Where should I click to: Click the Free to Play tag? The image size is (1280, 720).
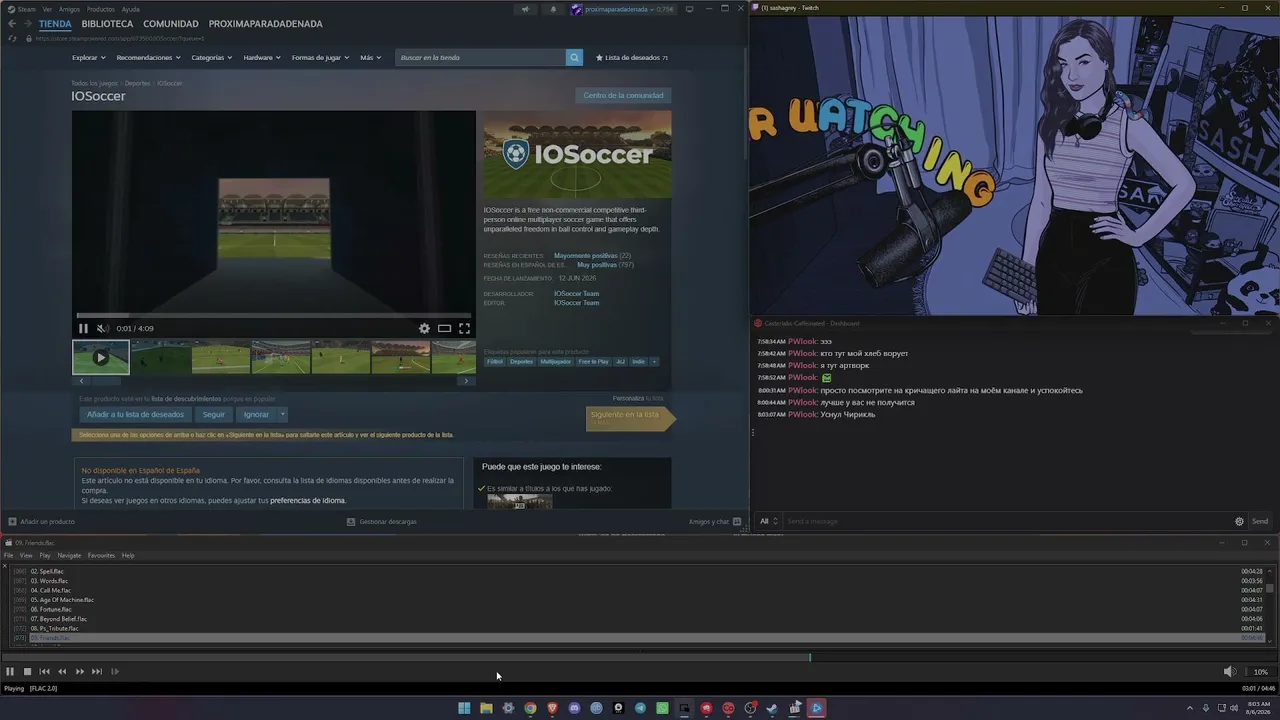[593, 362]
